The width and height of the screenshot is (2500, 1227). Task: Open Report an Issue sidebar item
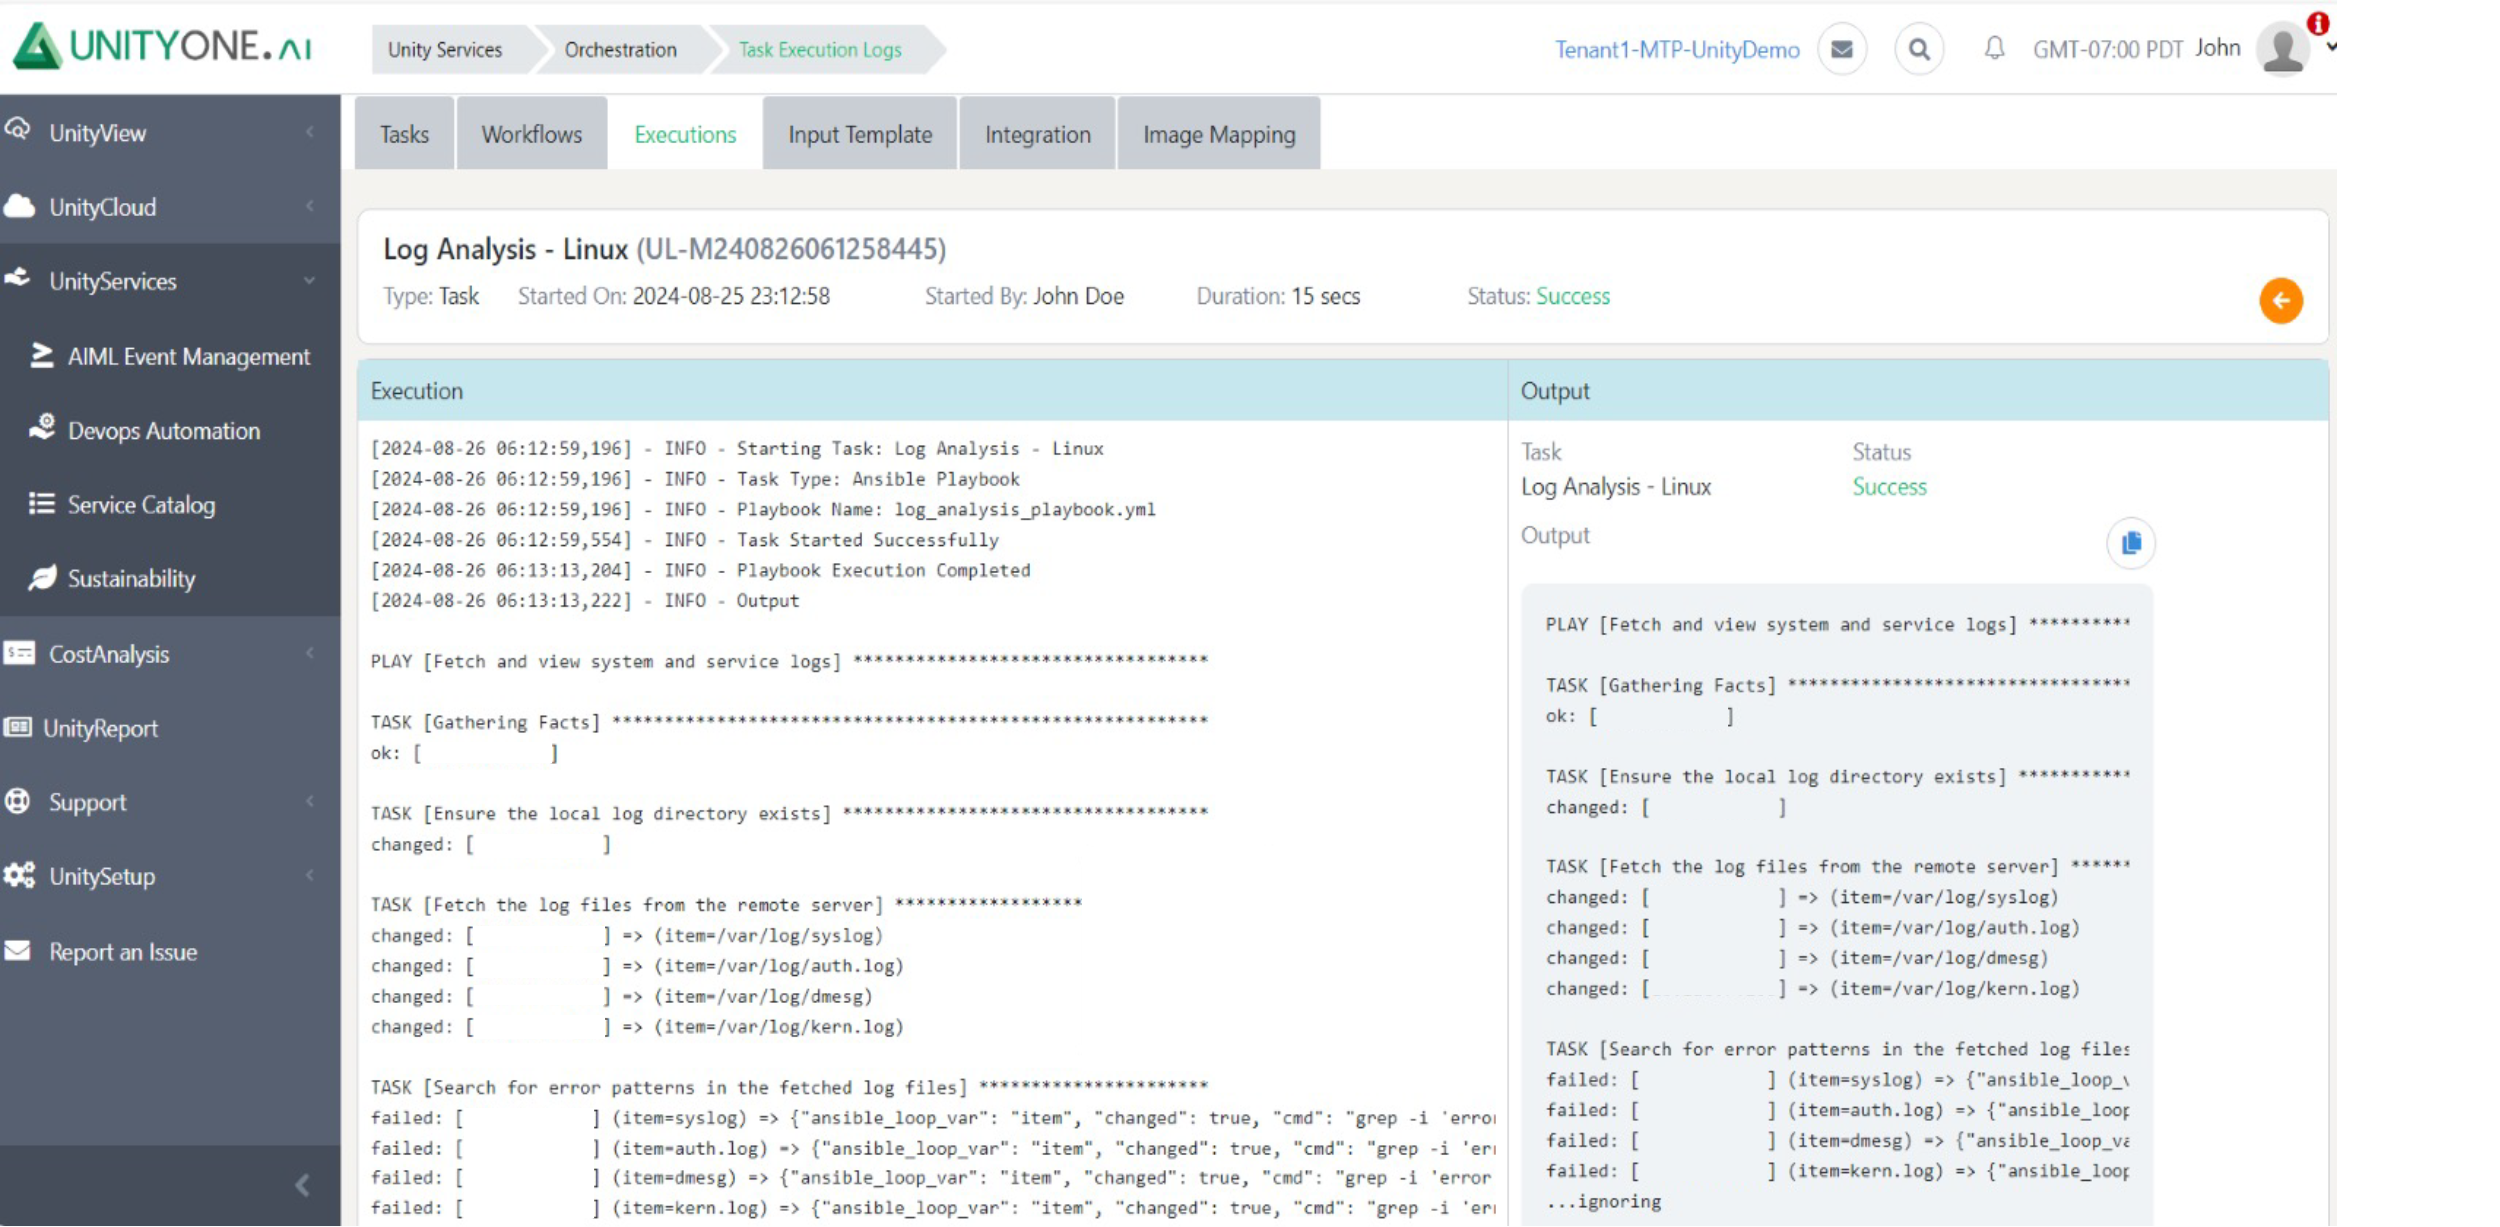(x=123, y=951)
